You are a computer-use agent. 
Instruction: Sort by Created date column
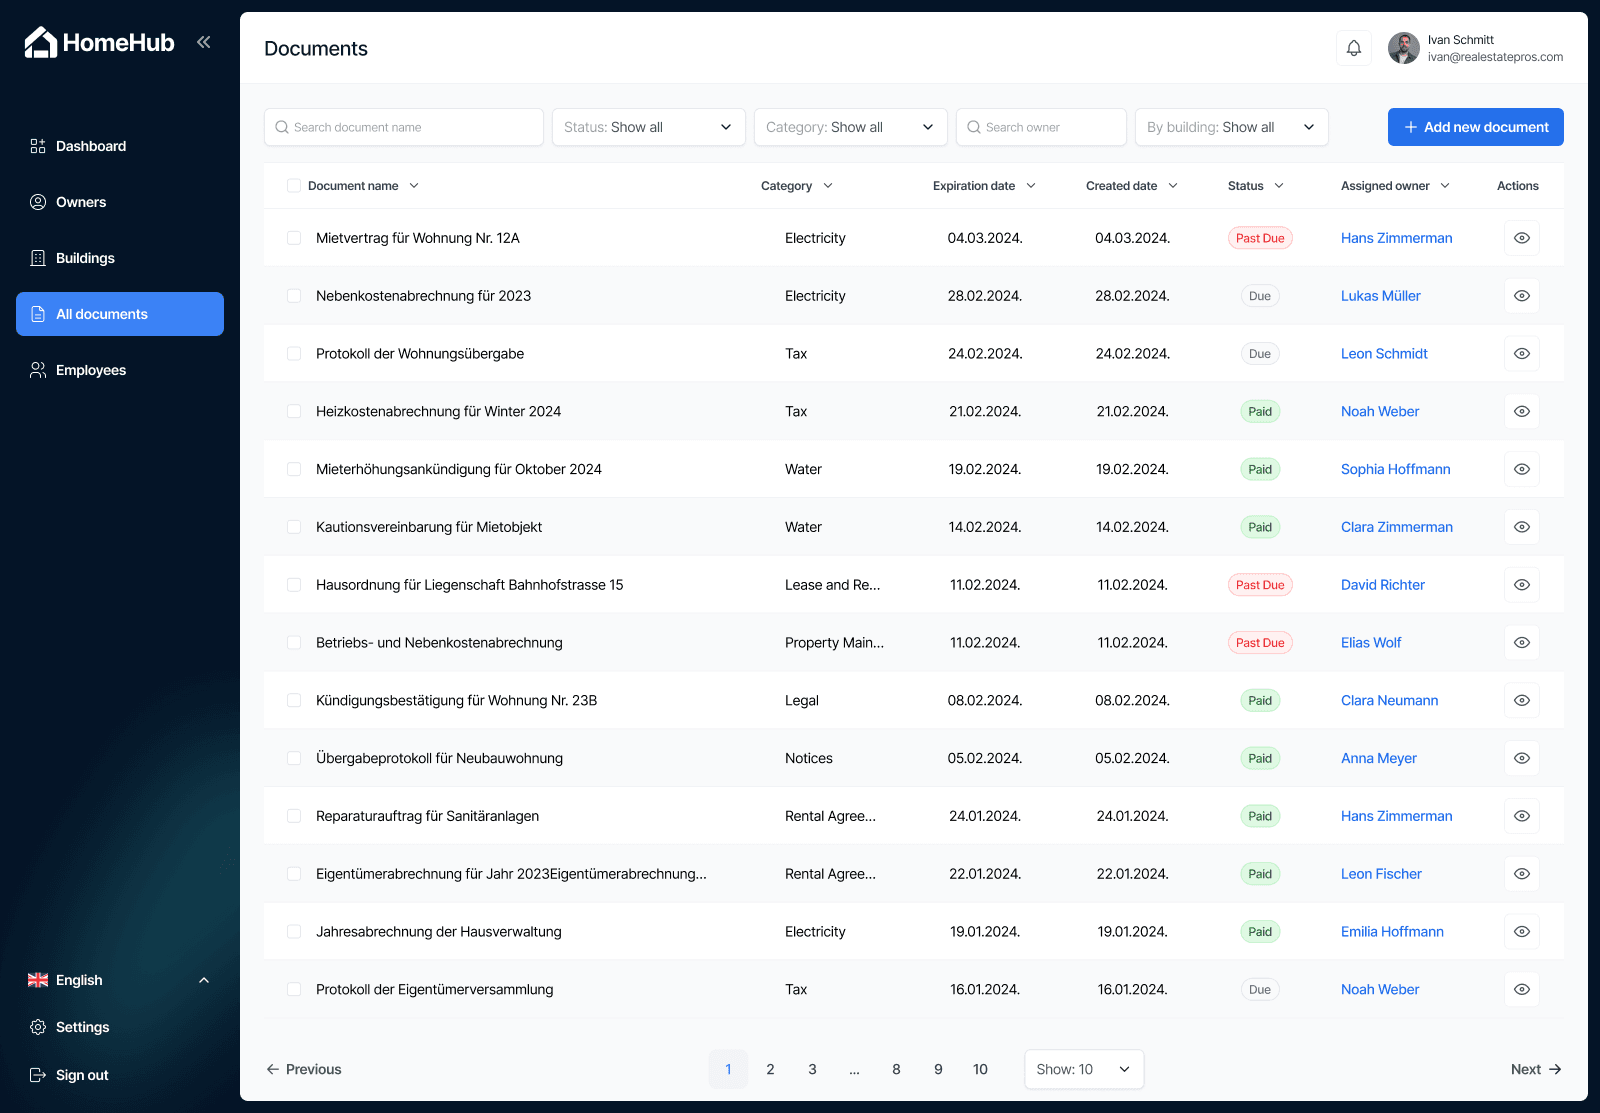[1132, 186]
